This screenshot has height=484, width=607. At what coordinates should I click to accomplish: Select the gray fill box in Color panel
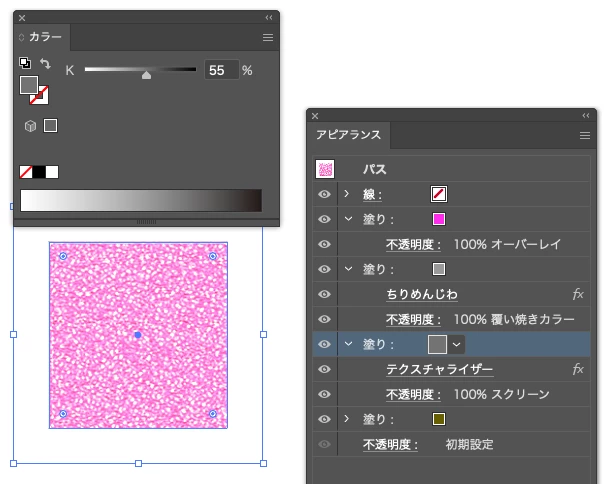(29, 85)
